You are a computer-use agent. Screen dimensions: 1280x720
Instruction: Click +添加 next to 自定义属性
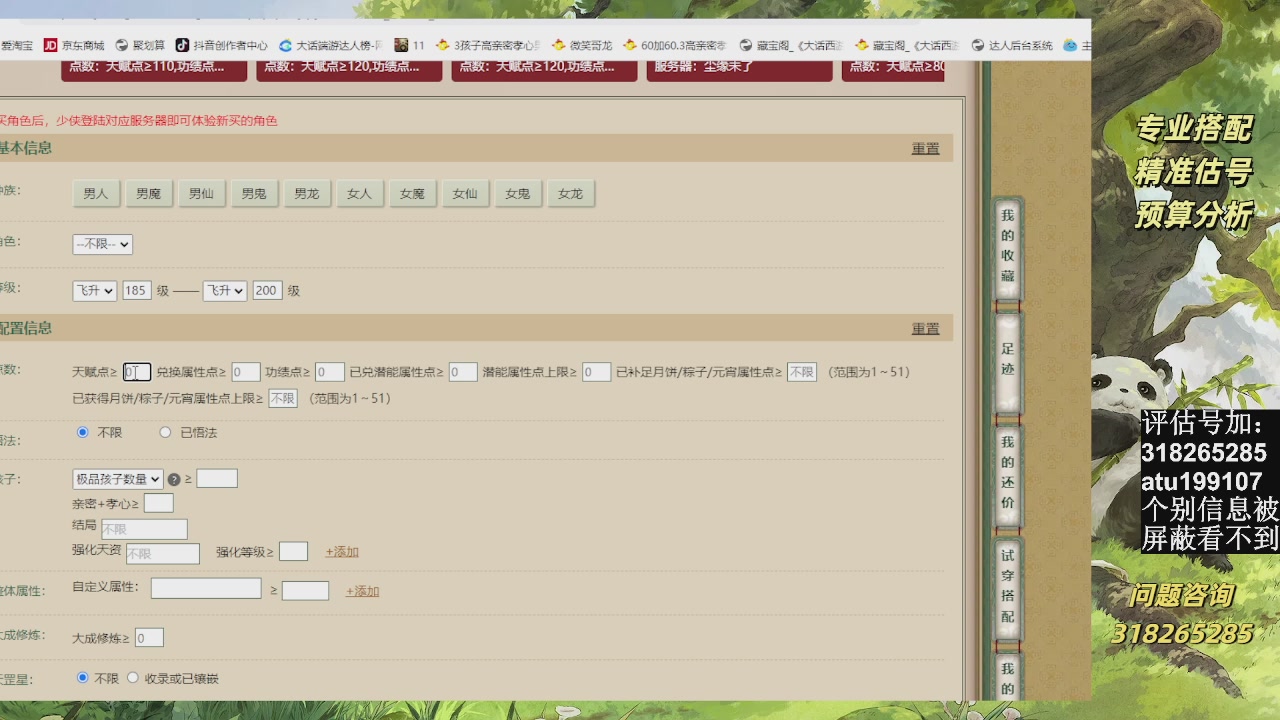tap(363, 591)
